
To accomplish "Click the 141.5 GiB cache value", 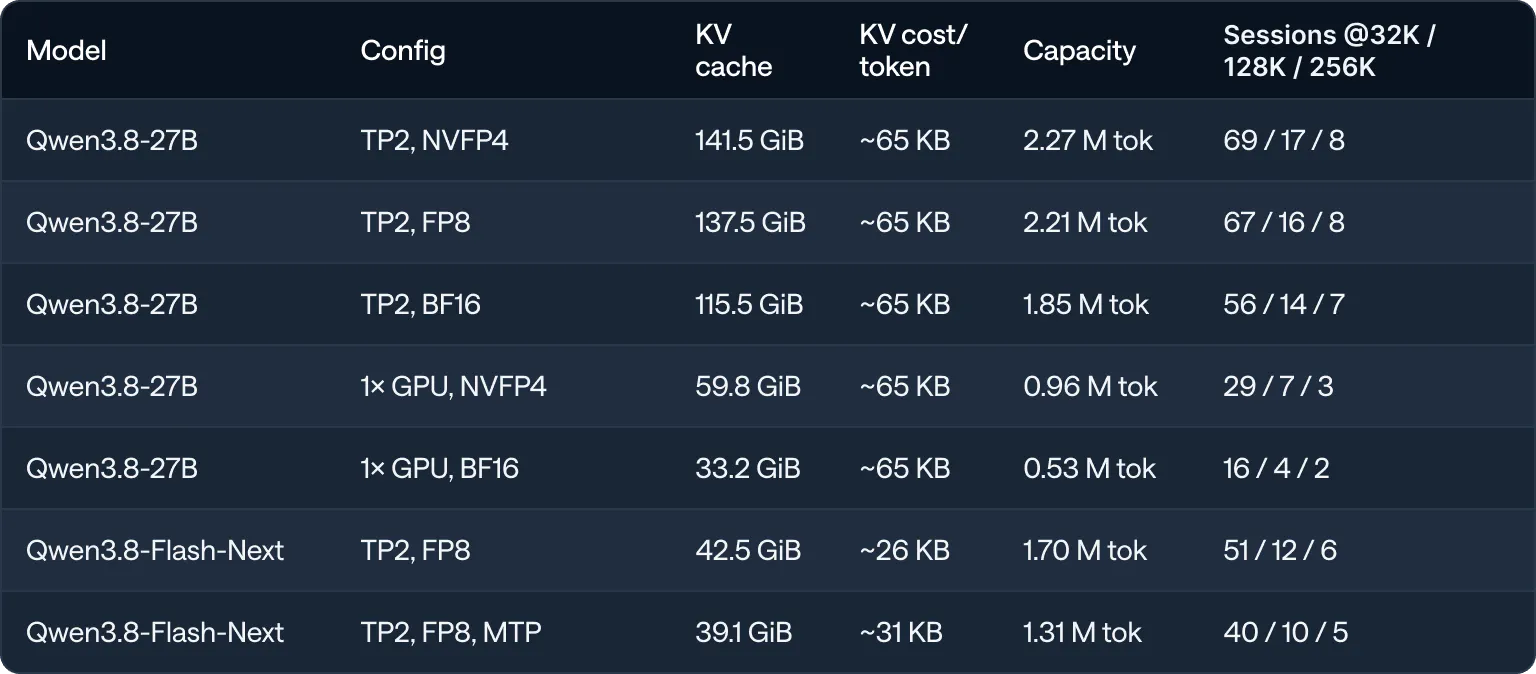I will 749,140.
